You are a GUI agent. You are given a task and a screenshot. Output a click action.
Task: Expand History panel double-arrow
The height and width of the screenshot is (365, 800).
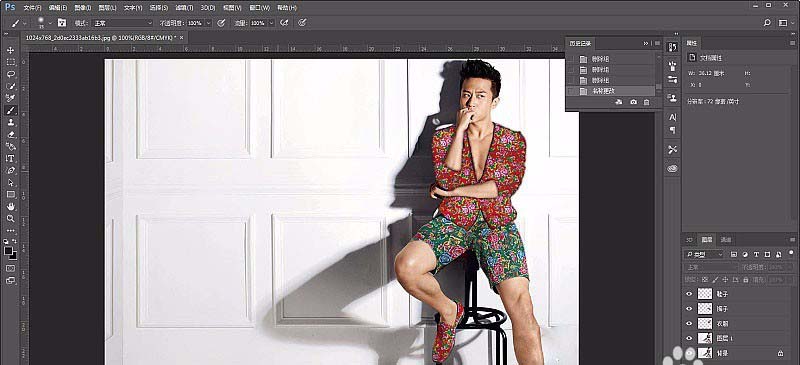pos(646,43)
